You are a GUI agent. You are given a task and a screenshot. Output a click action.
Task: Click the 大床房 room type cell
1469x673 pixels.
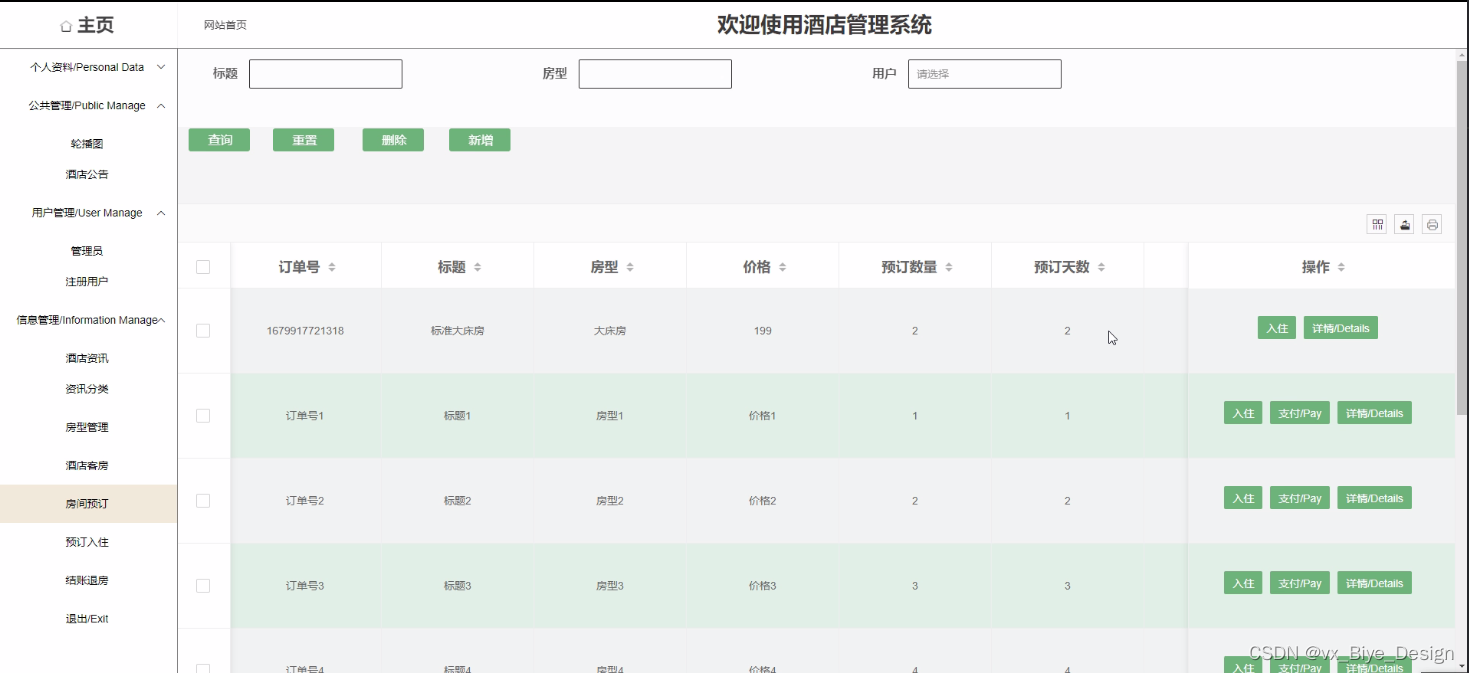[610, 331]
